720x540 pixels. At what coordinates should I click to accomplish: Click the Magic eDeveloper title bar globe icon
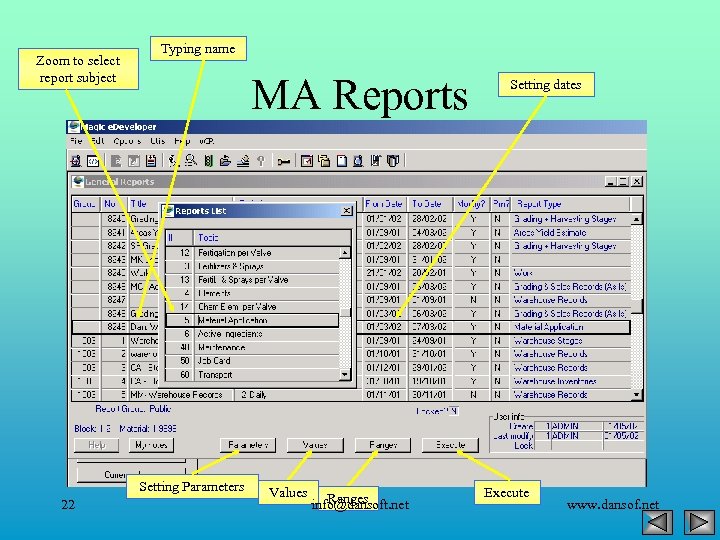(74, 127)
